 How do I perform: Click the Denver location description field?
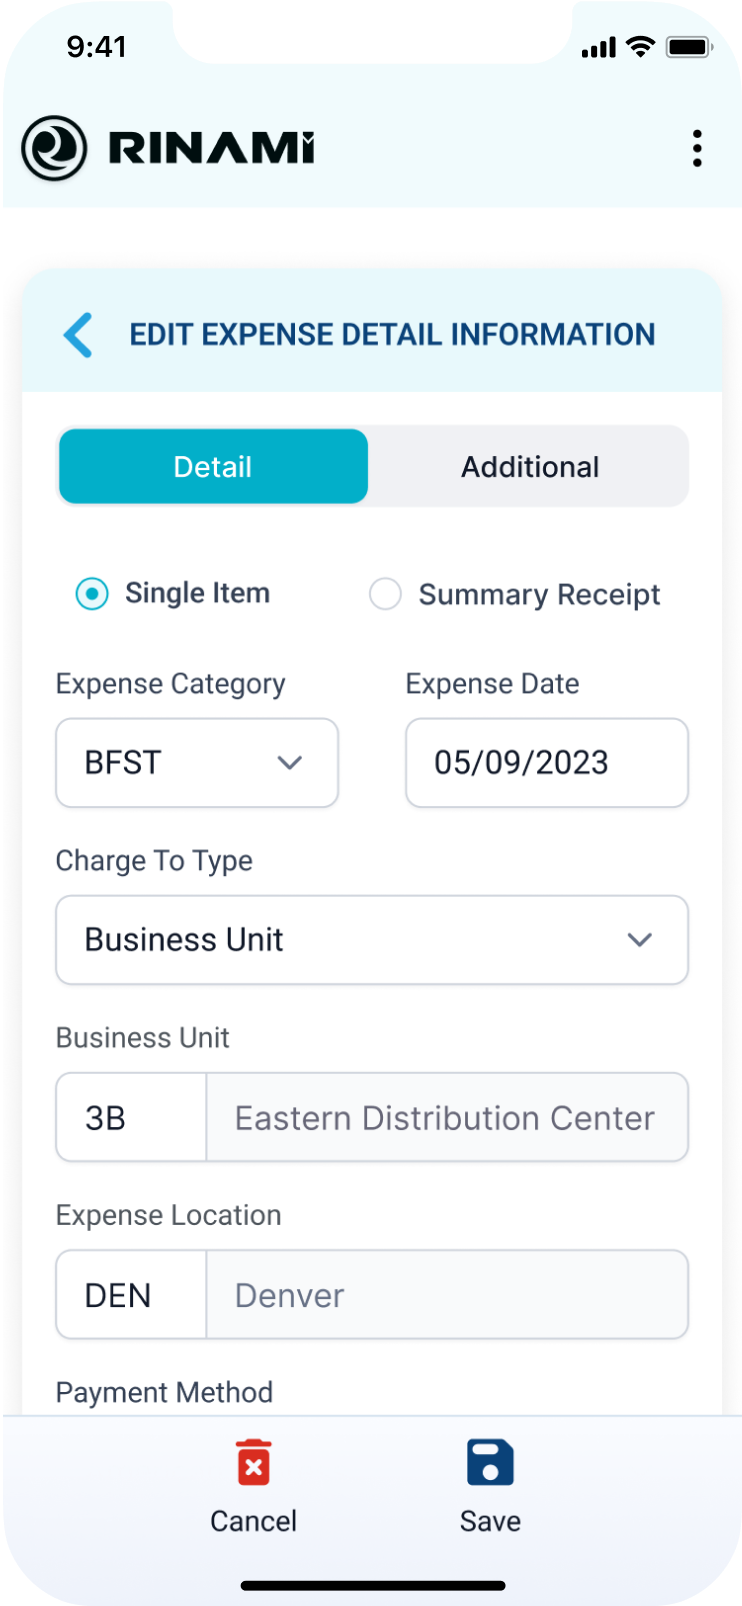pyautogui.click(x=447, y=1295)
